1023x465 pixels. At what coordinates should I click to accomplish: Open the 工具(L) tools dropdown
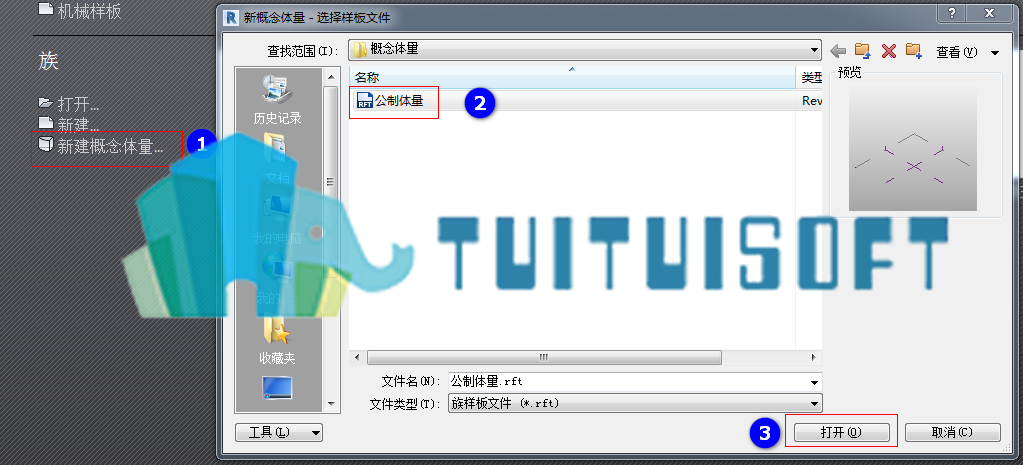[x=279, y=432]
